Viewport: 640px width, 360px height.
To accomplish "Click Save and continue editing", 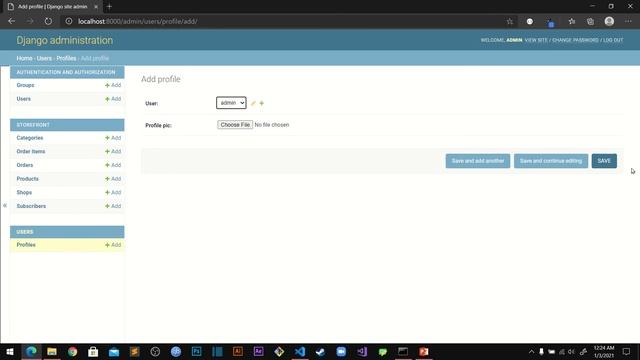I will (551, 161).
